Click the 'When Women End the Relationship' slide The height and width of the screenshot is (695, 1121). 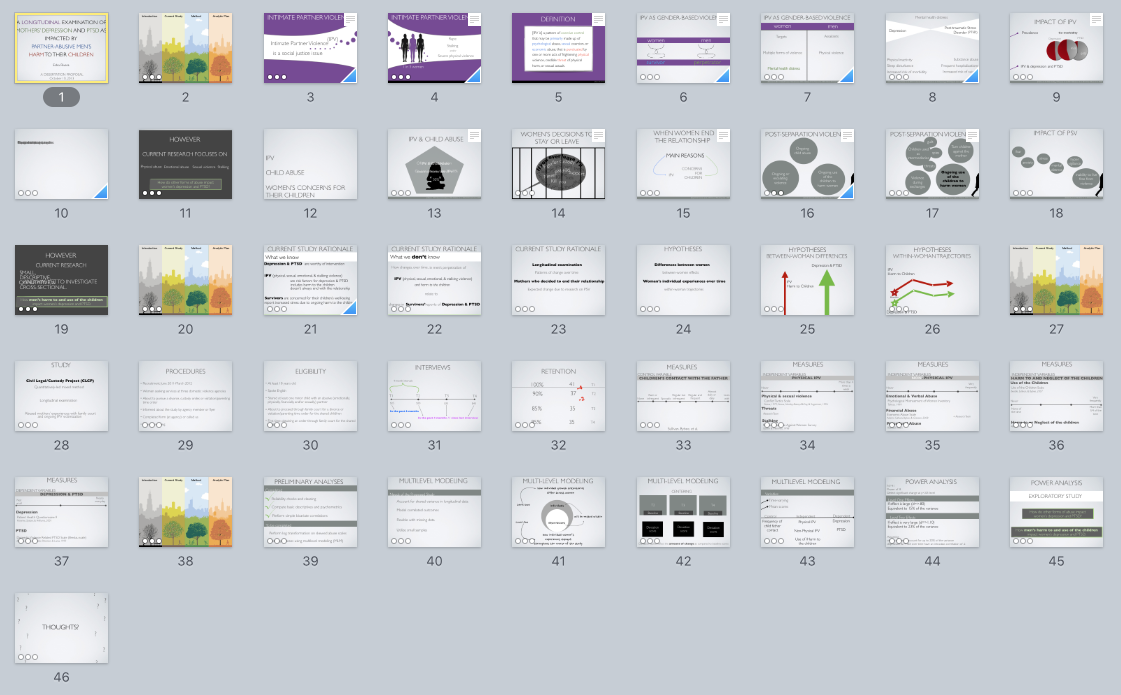click(x=683, y=162)
